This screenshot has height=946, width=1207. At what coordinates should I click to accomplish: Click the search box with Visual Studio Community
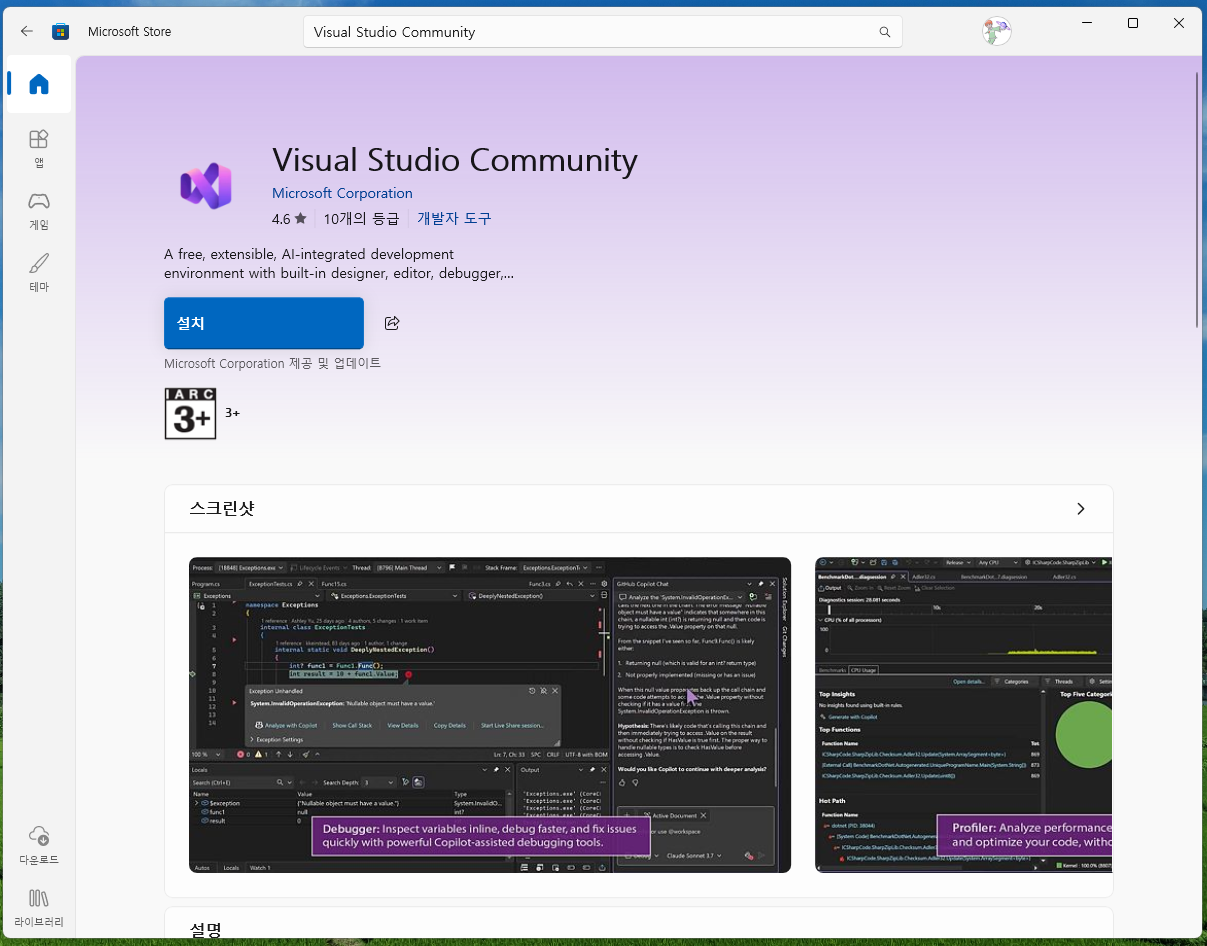[x=603, y=32]
